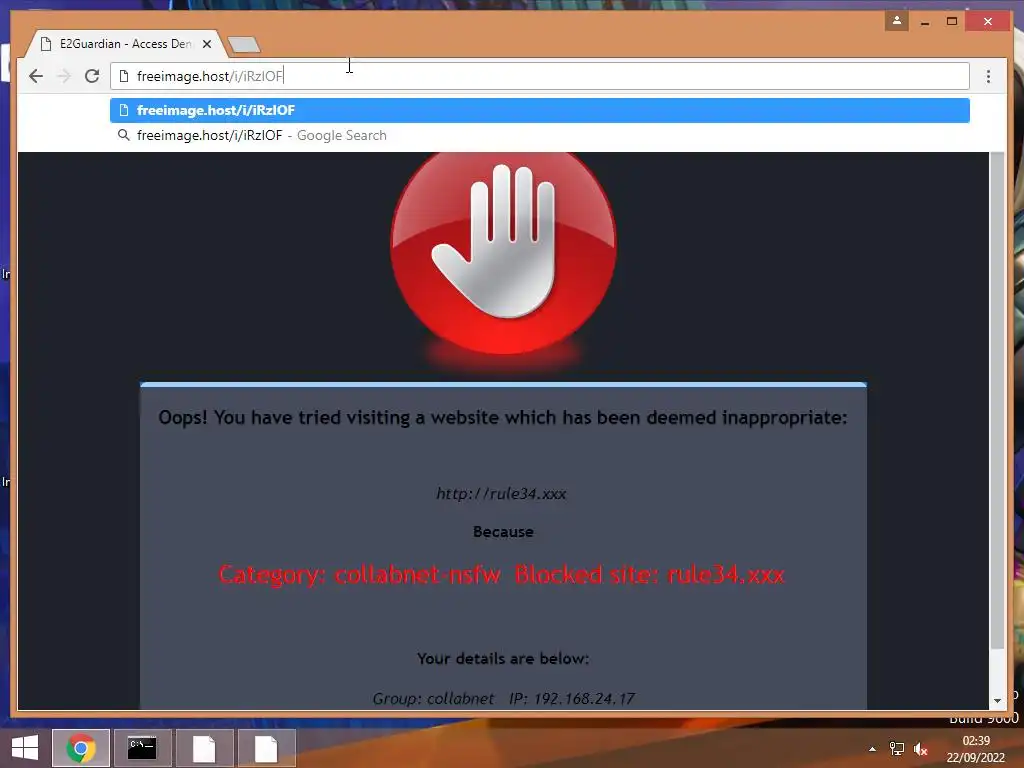Screen dimensions: 1024x768
Task: Click the Group: collabnet IP line
Action: click(504, 699)
